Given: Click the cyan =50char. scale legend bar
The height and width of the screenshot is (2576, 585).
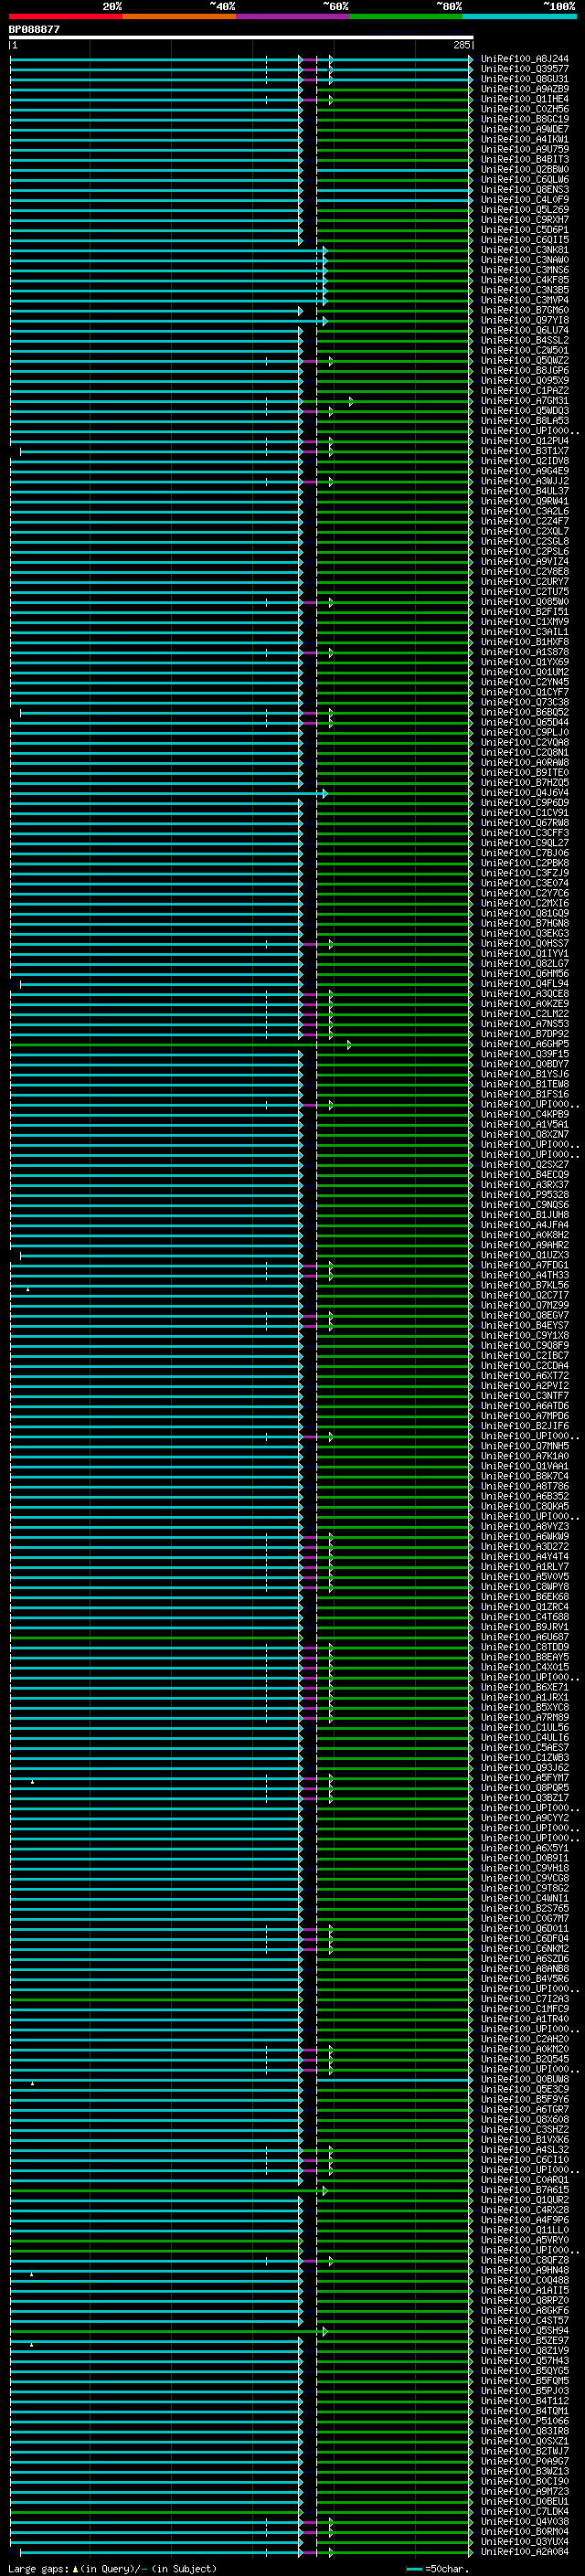Looking at the screenshot, I should click(414, 2568).
